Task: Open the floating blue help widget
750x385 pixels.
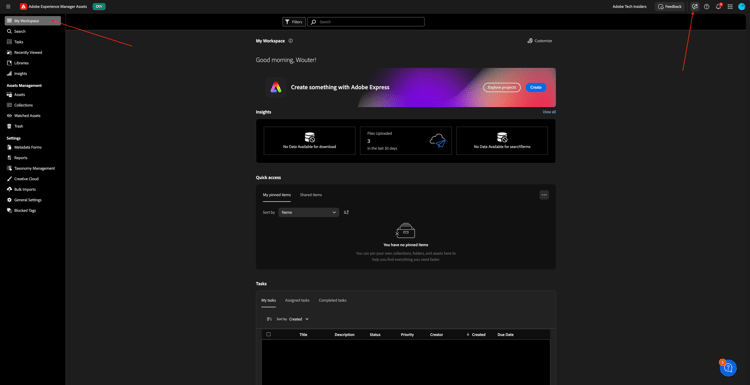Action: 728,367
